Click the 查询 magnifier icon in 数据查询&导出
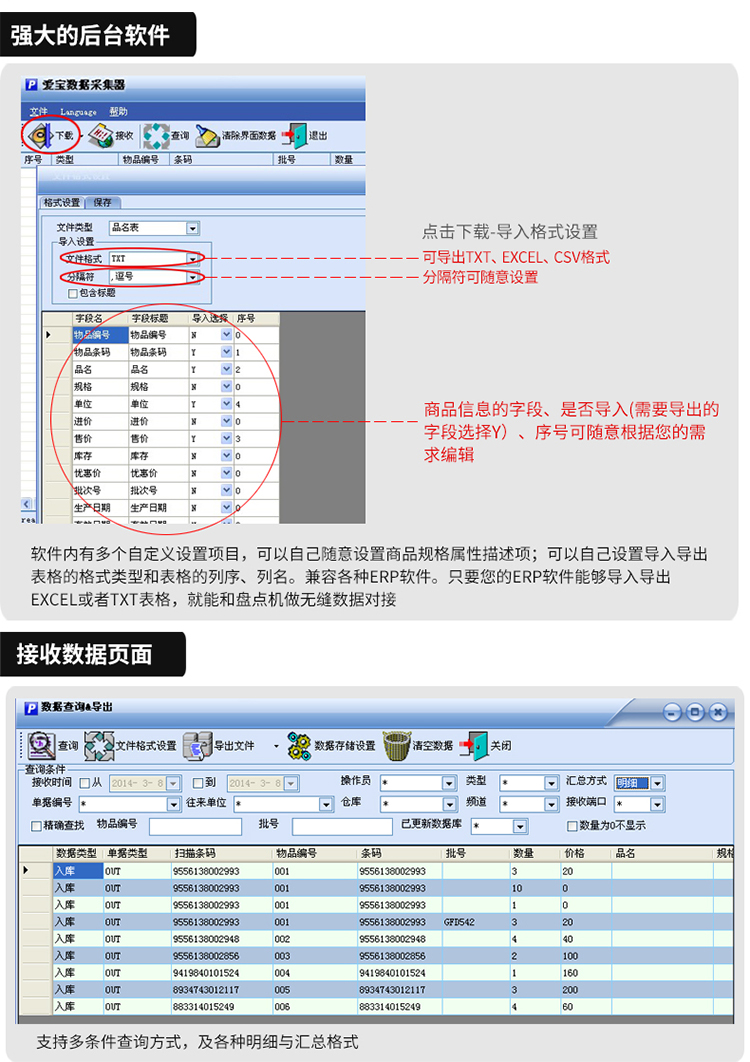The height and width of the screenshot is (1062, 750). click(x=41, y=746)
